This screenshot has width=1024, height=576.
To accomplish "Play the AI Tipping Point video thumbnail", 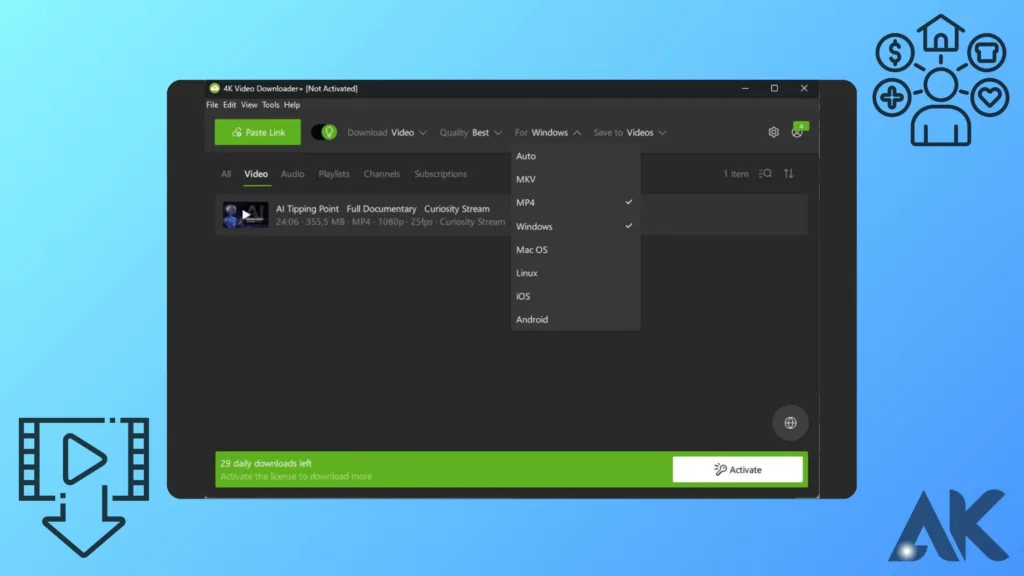I will [x=245, y=215].
